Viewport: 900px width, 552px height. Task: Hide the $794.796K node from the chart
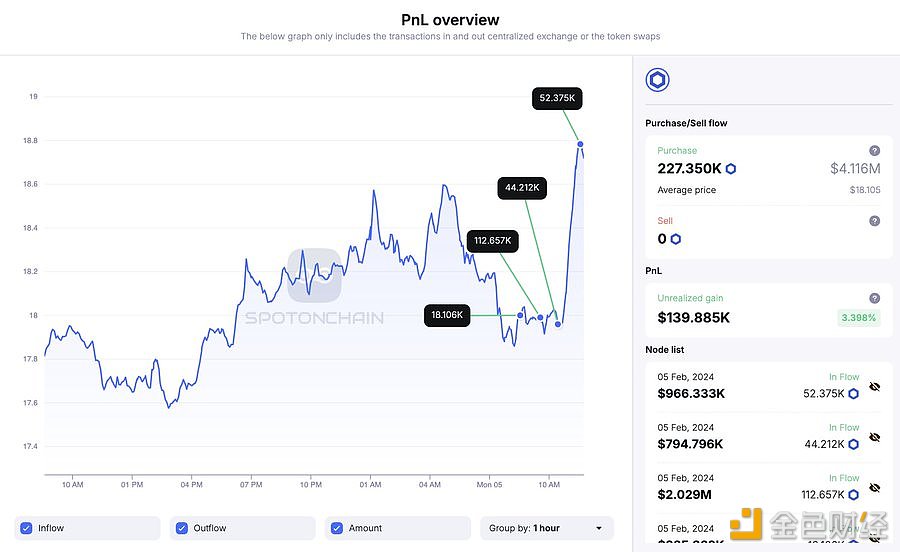pyautogui.click(x=874, y=437)
